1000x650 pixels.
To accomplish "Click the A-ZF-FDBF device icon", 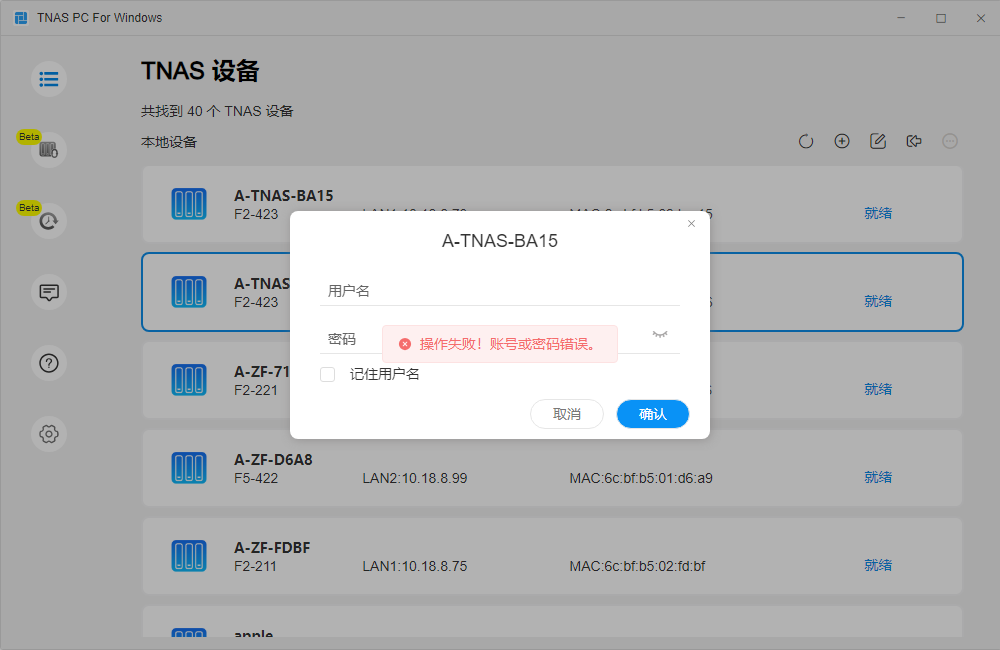I will [x=189, y=556].
